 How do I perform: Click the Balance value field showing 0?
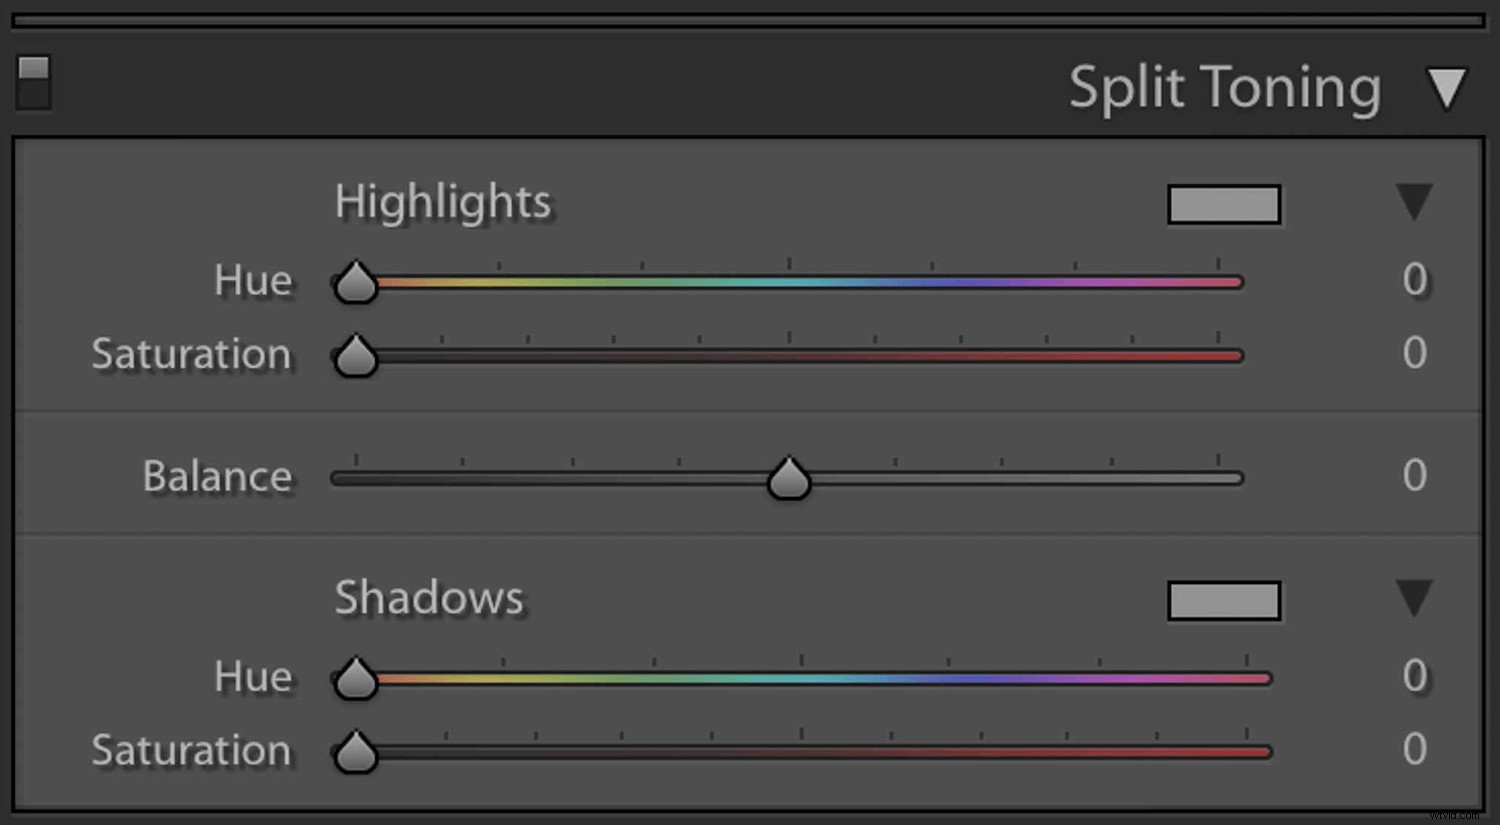[1416, 477]
